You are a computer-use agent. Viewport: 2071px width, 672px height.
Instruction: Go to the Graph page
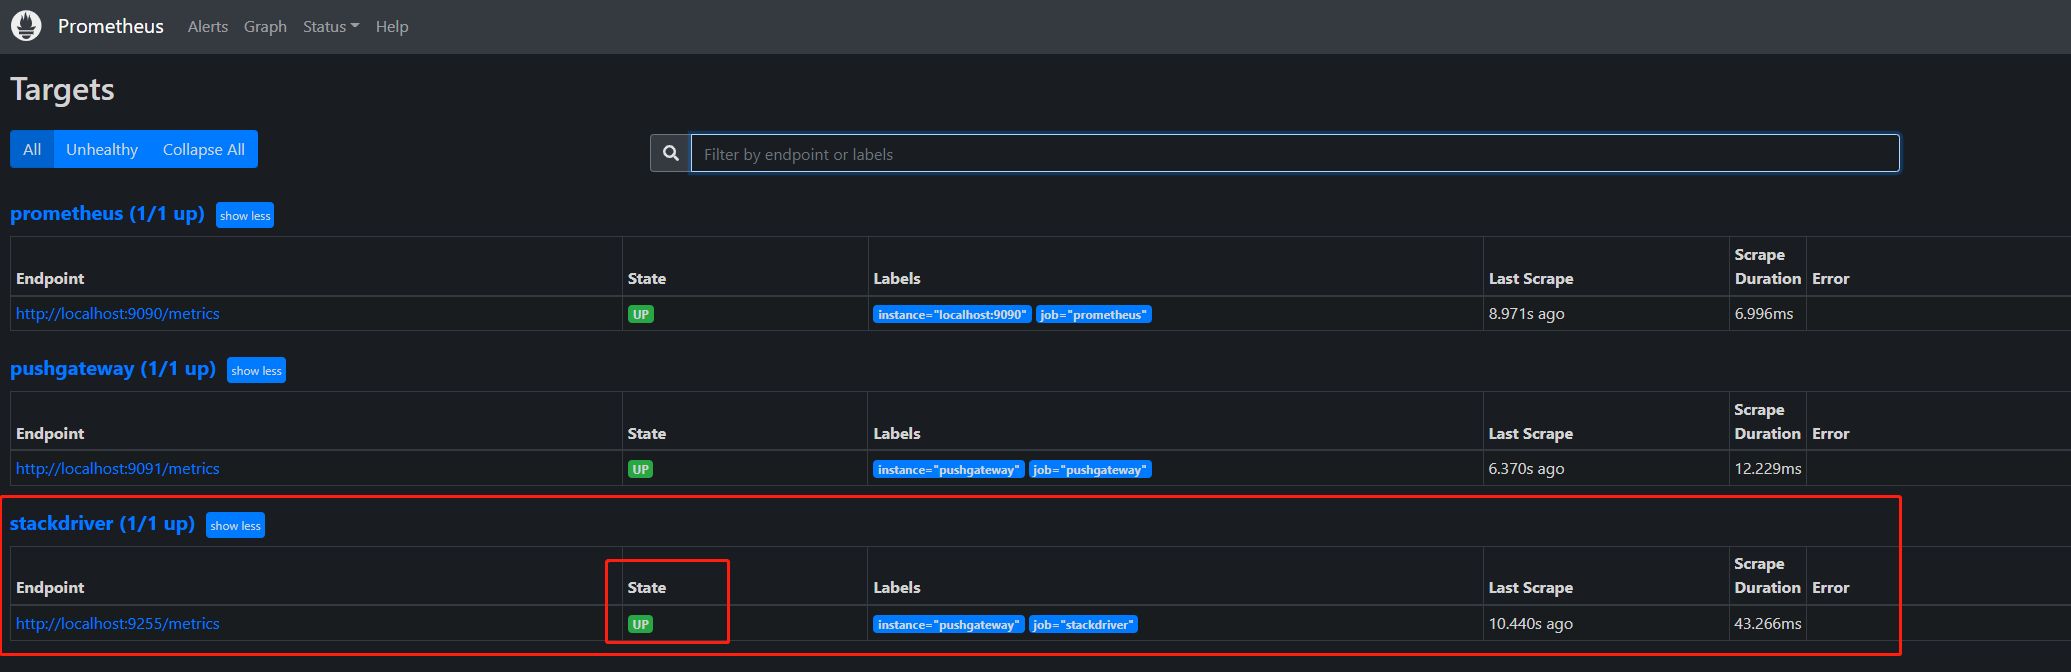coord(265,27)
